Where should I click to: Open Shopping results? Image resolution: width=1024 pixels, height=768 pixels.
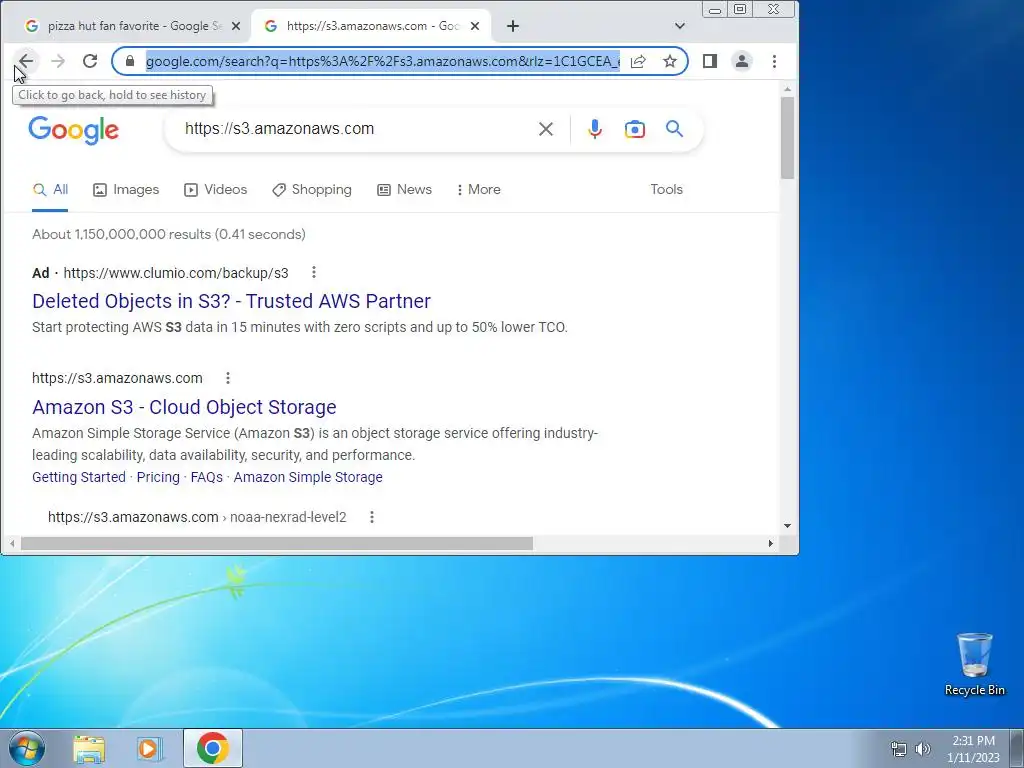pyautogui.click(x=312, y=189)
